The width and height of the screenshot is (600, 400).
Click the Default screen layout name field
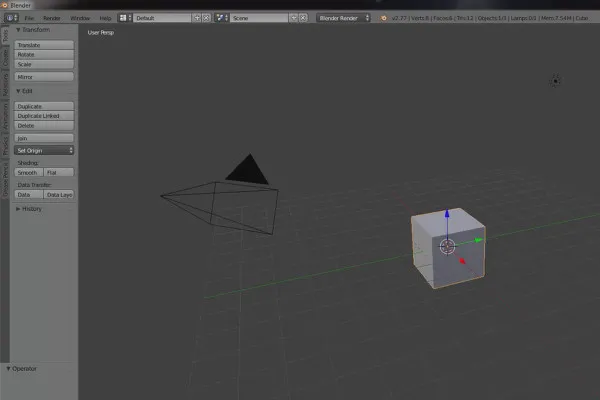(162, 18)
